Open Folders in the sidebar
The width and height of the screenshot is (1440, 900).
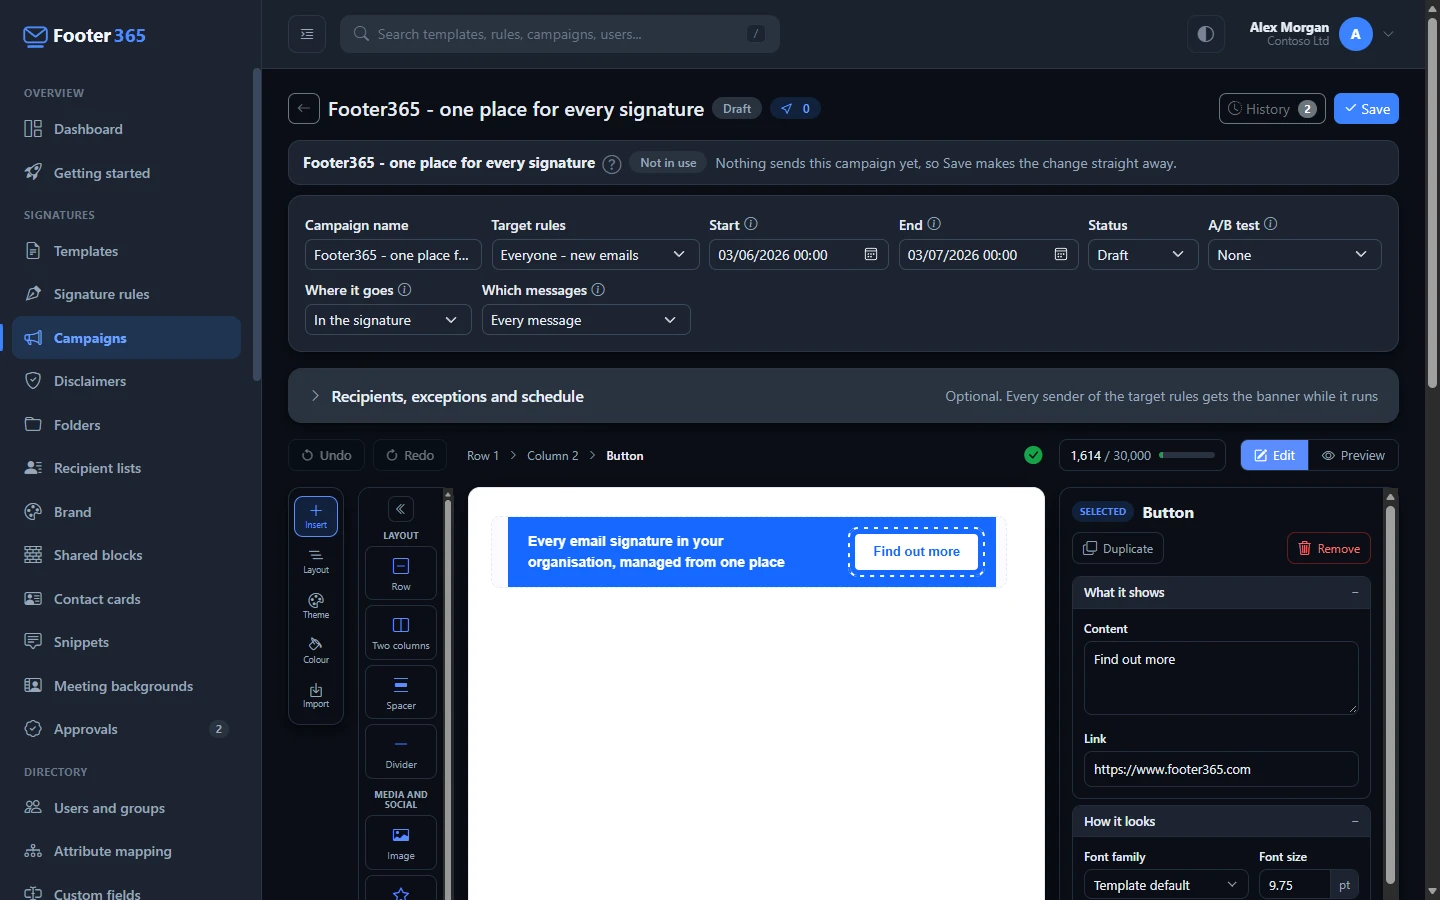click(x=126, y=425)
